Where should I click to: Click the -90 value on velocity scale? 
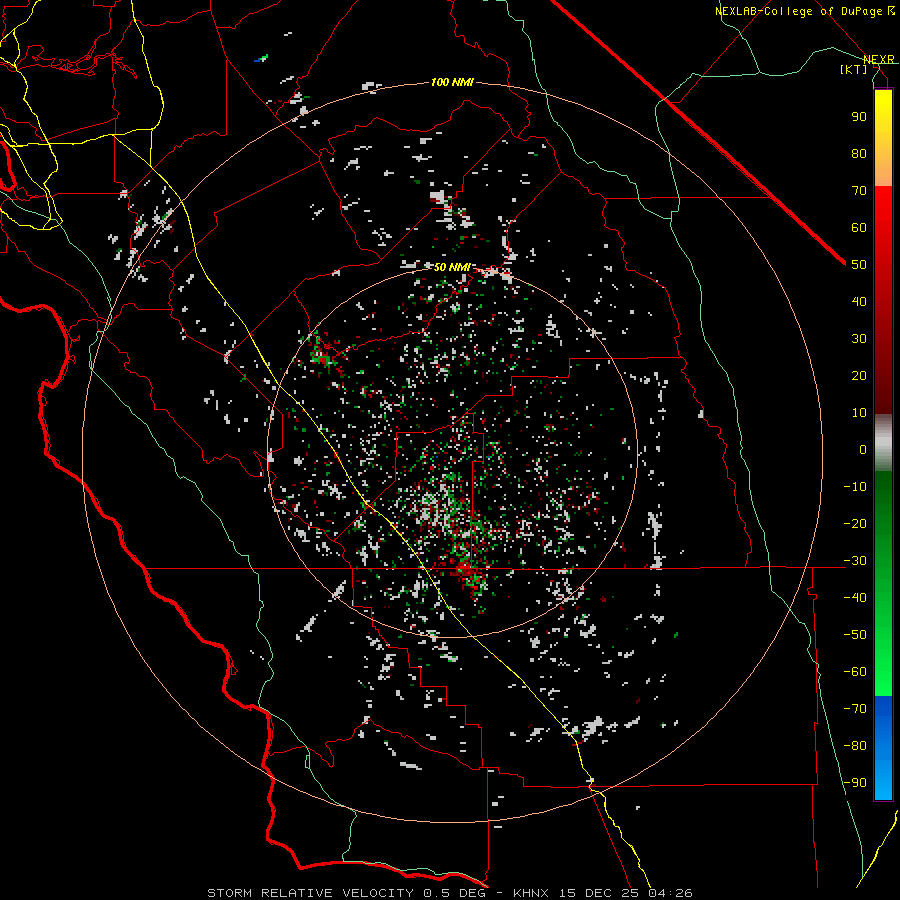(855, 782)
